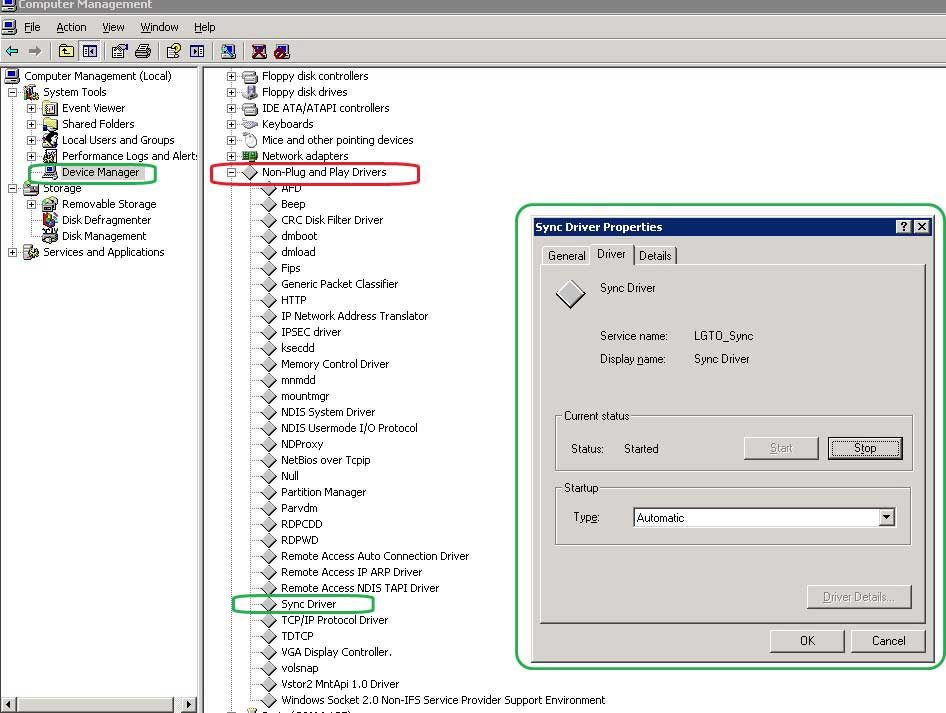Open the Help menu
946x713 pixels.
(x=205, y=27)
